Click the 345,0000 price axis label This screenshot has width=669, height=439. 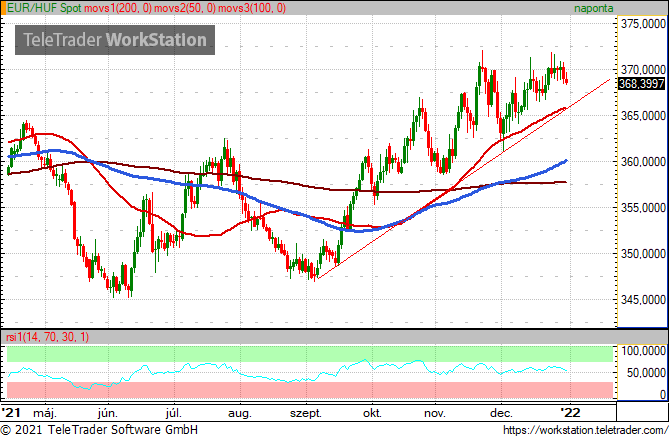pos(643,300)
